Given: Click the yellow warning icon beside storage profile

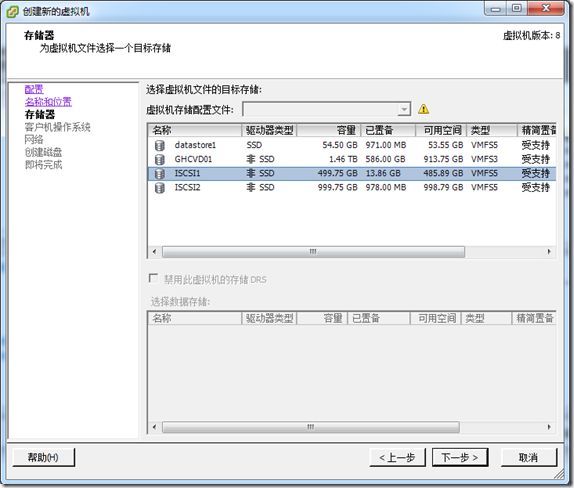Looking at the screenshot, I should click(x=424, y=109).
